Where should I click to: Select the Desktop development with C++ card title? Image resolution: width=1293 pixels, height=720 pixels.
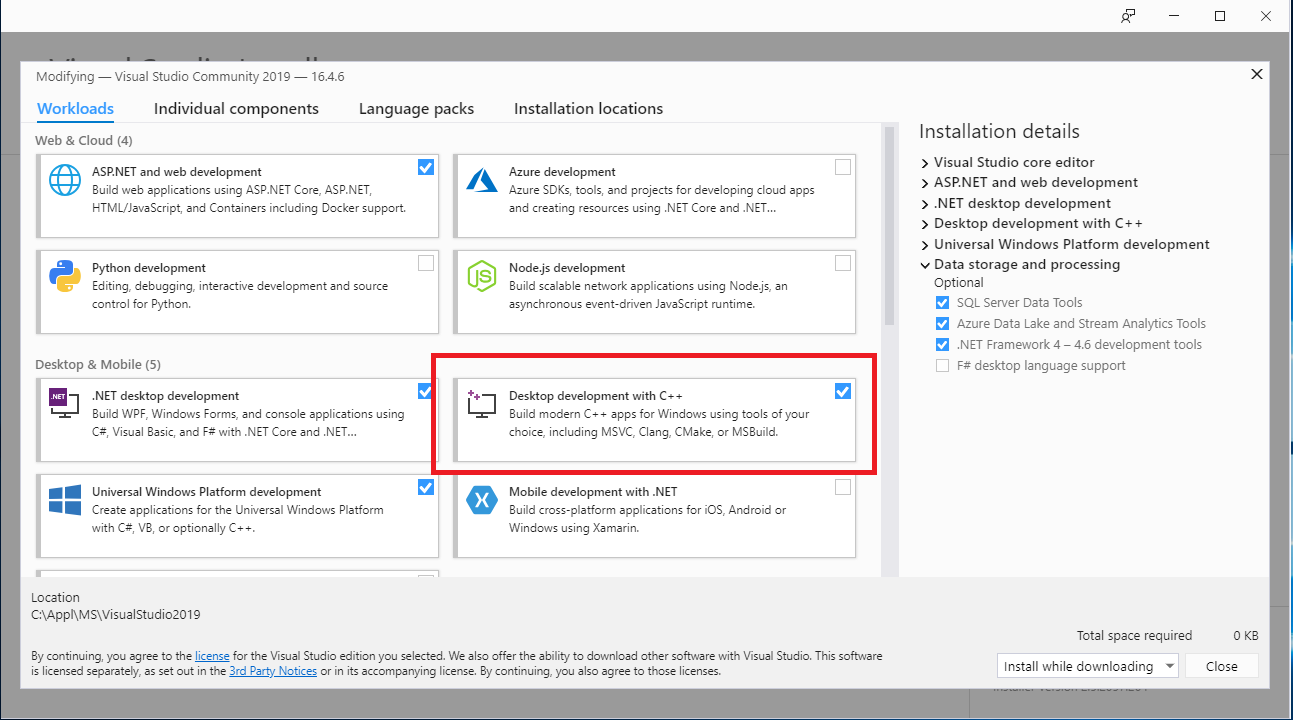tap(596, 396)
